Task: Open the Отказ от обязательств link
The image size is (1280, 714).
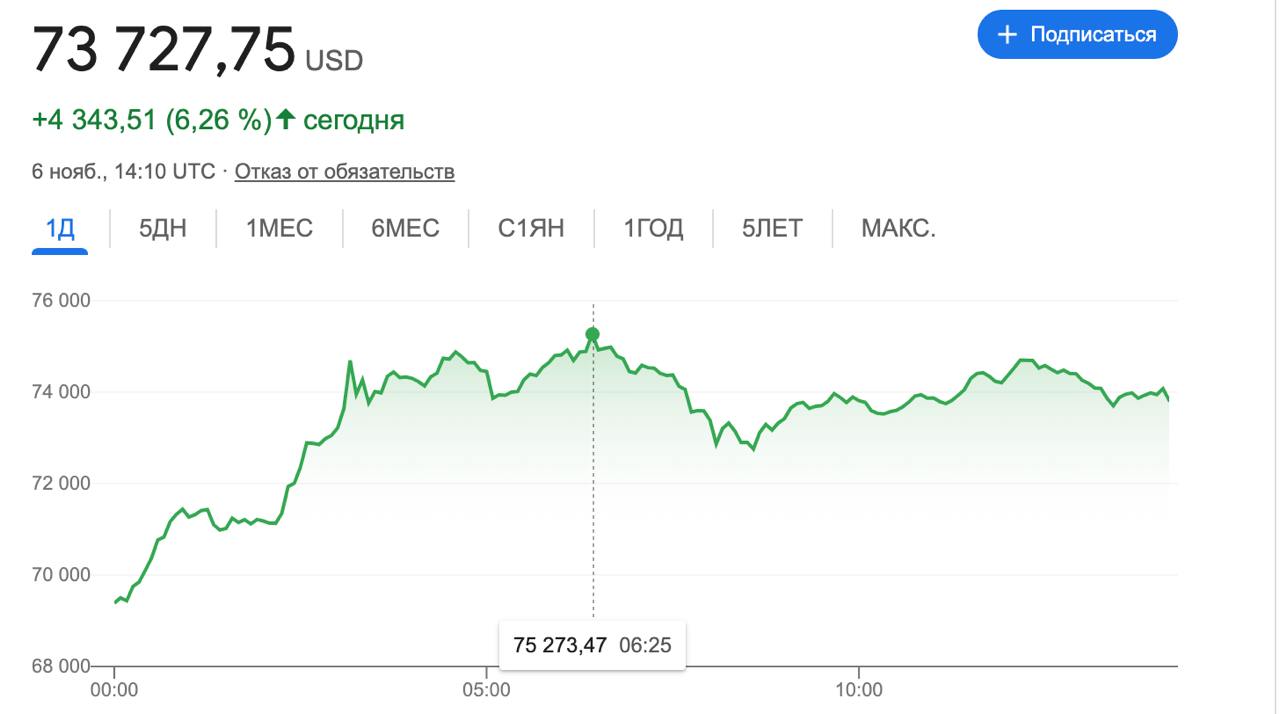Action: tap(344, 172)
